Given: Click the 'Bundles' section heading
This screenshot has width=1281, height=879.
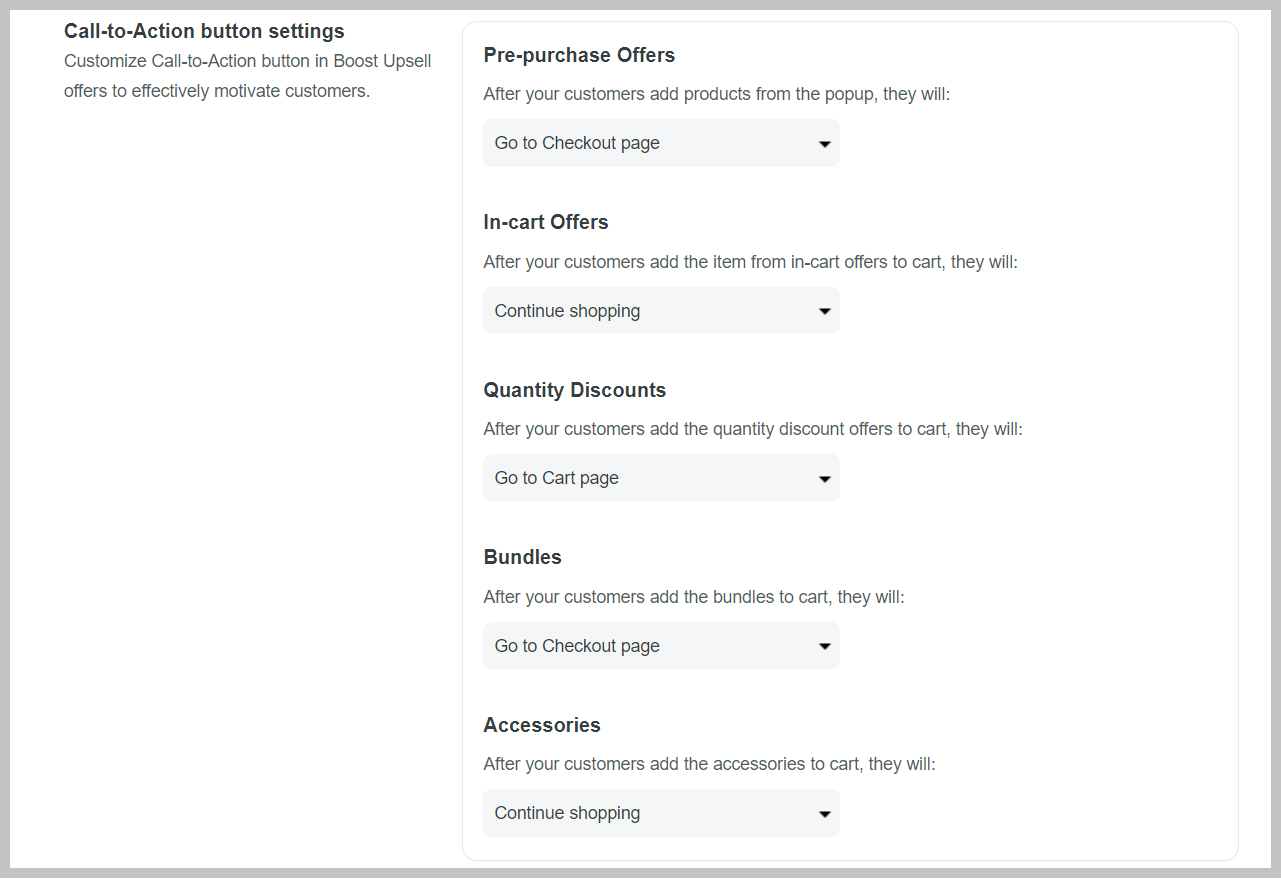Looking at the screenshot, I should click(522, 557).
